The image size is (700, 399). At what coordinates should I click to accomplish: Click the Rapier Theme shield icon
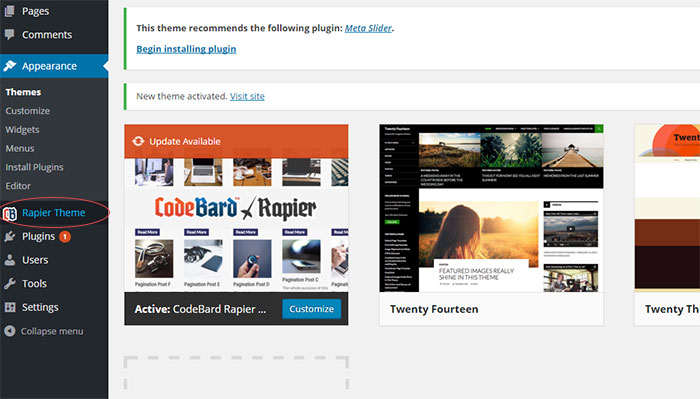coord(10,213)
